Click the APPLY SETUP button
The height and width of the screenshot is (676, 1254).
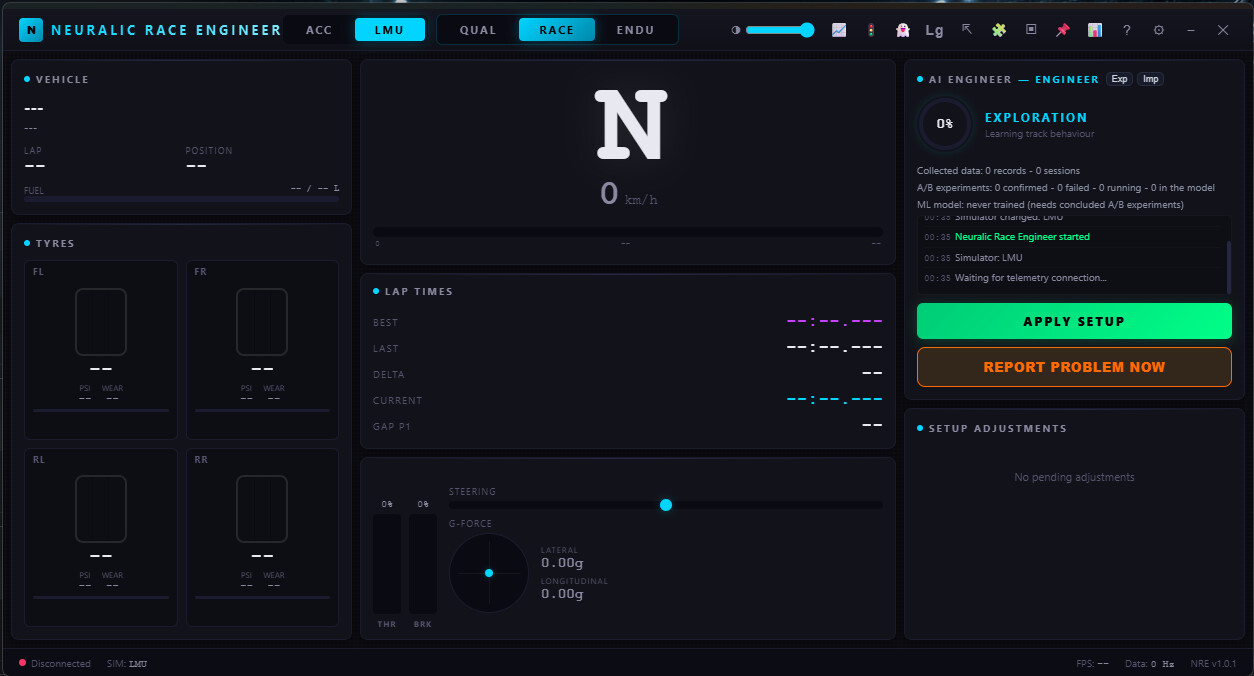[x=1074, y=322]
